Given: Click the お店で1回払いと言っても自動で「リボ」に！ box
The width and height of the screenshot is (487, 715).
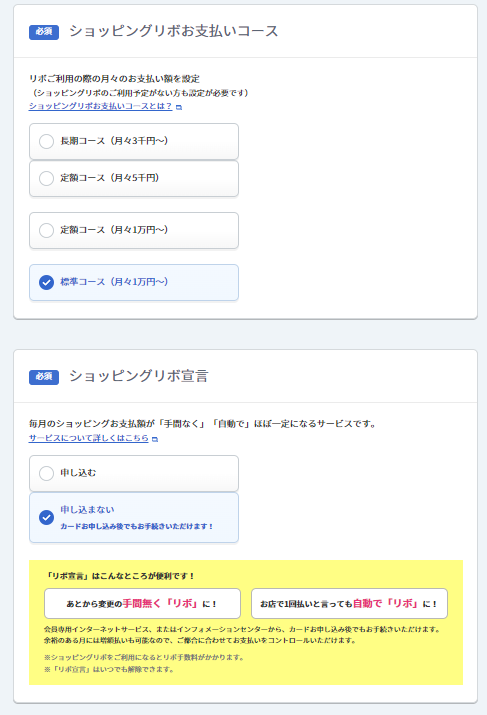Looking at the screenshot, I should pos(349,603).
